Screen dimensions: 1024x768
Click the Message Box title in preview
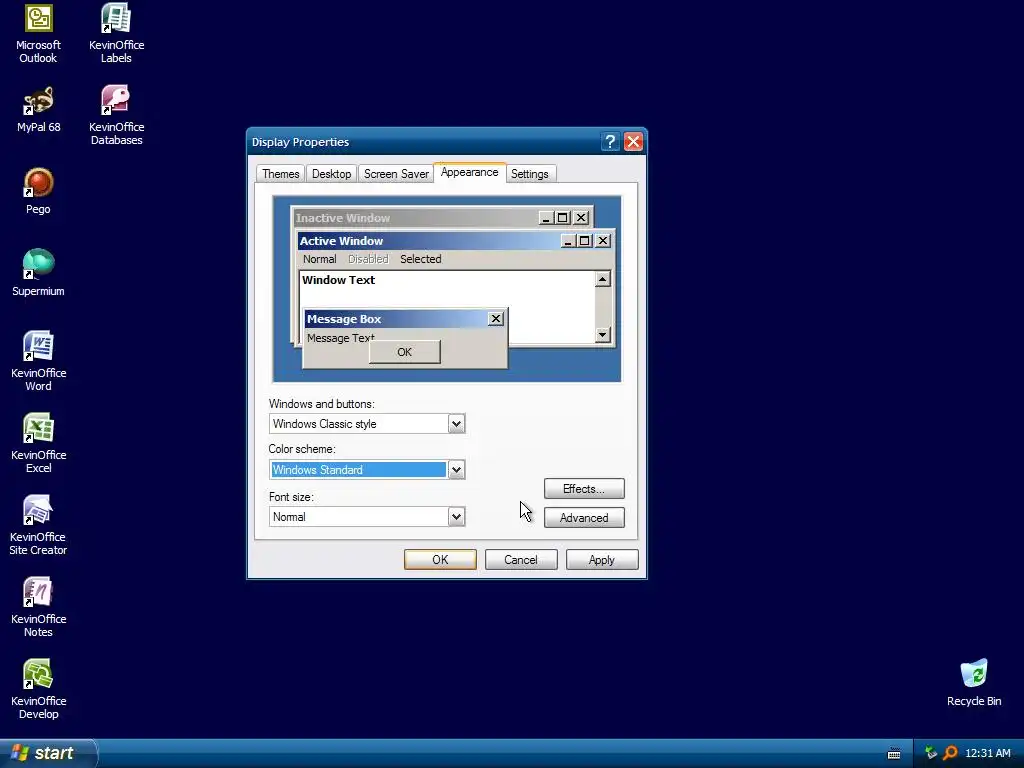click(x=344, y=319)
